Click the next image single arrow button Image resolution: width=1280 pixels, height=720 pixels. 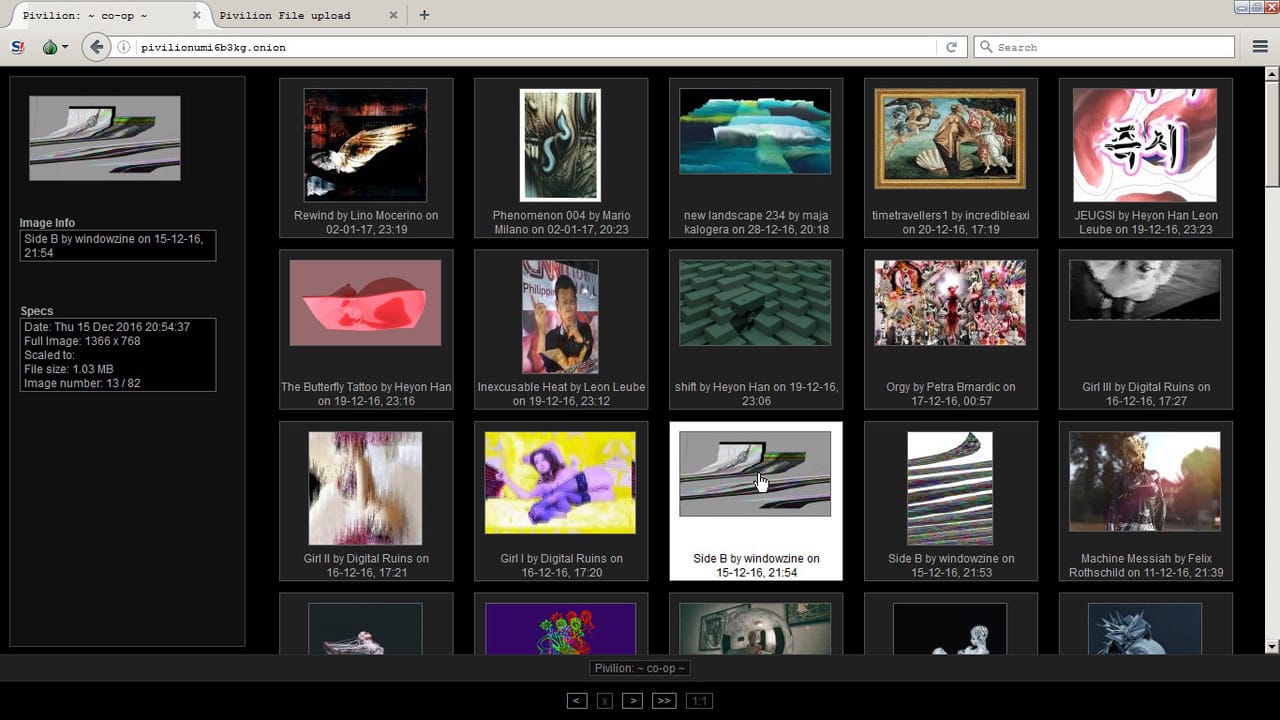point(632,700)
